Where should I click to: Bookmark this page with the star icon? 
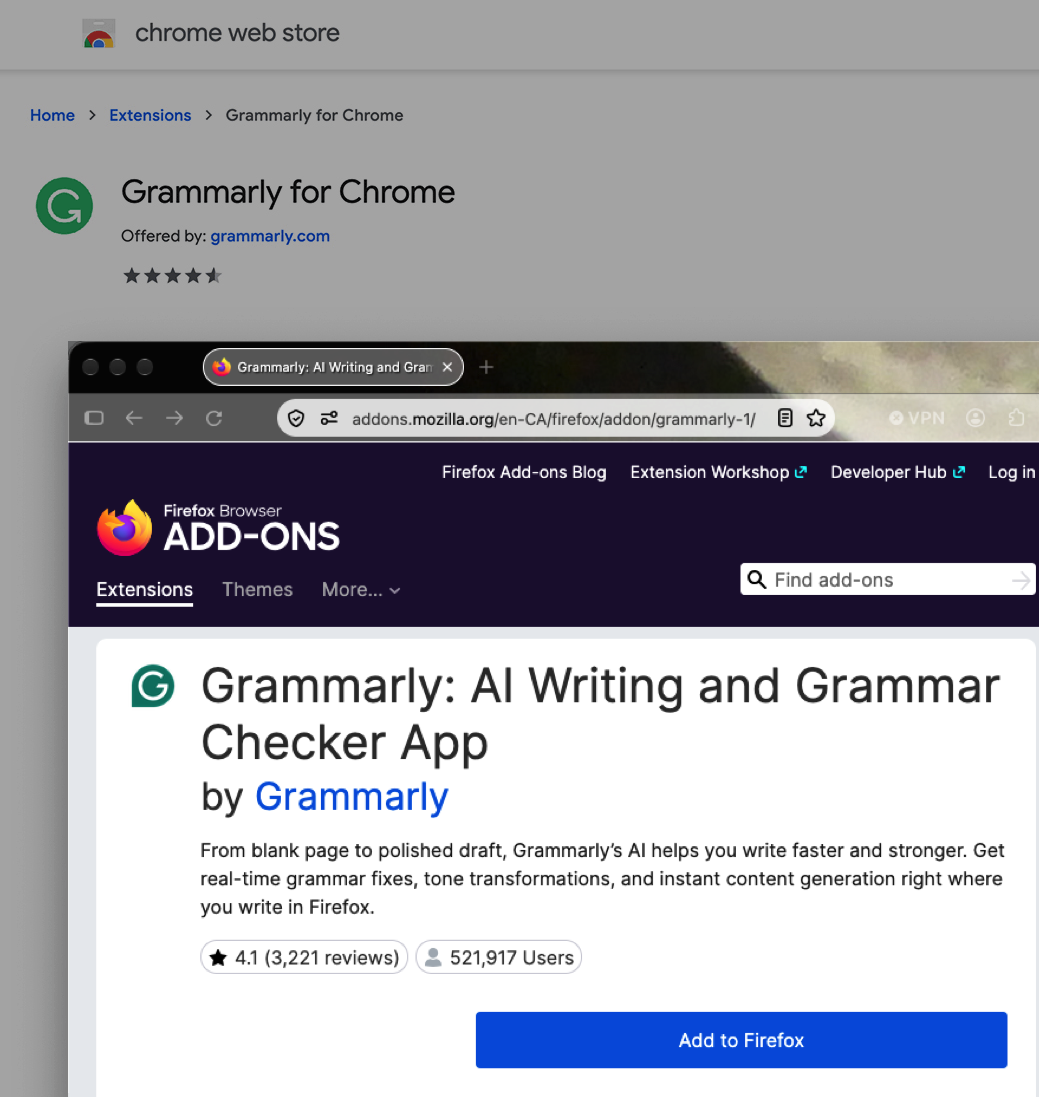816,418
